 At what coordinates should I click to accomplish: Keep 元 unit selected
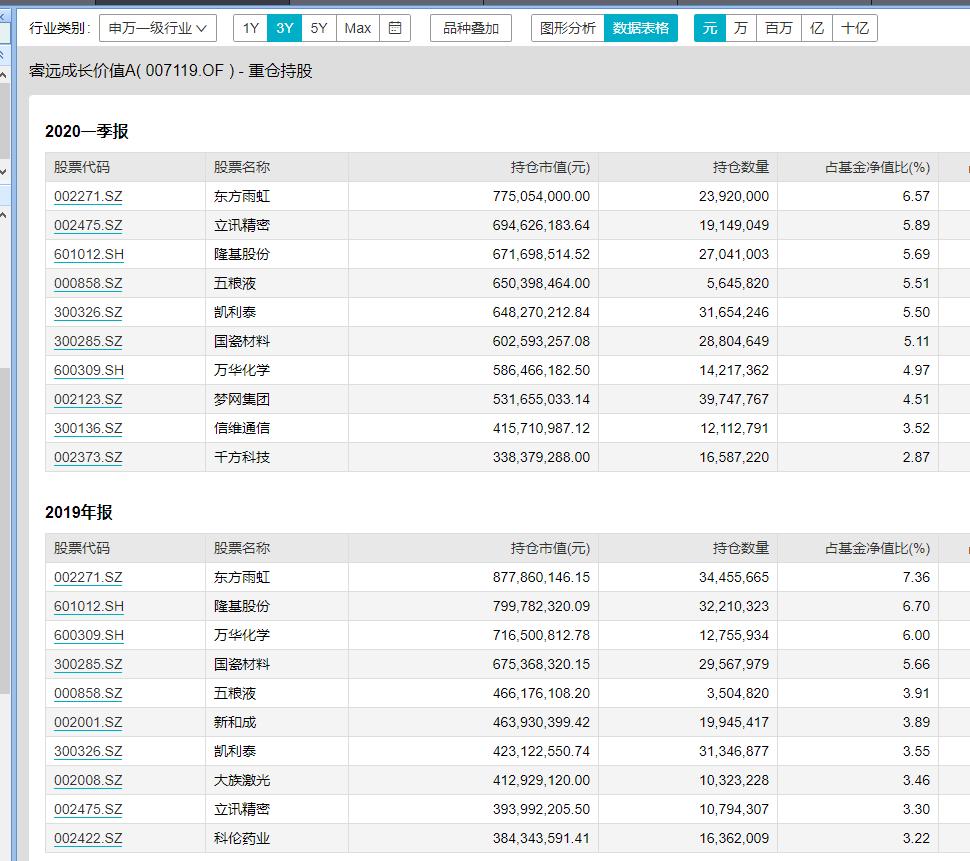tap(708, 27)
